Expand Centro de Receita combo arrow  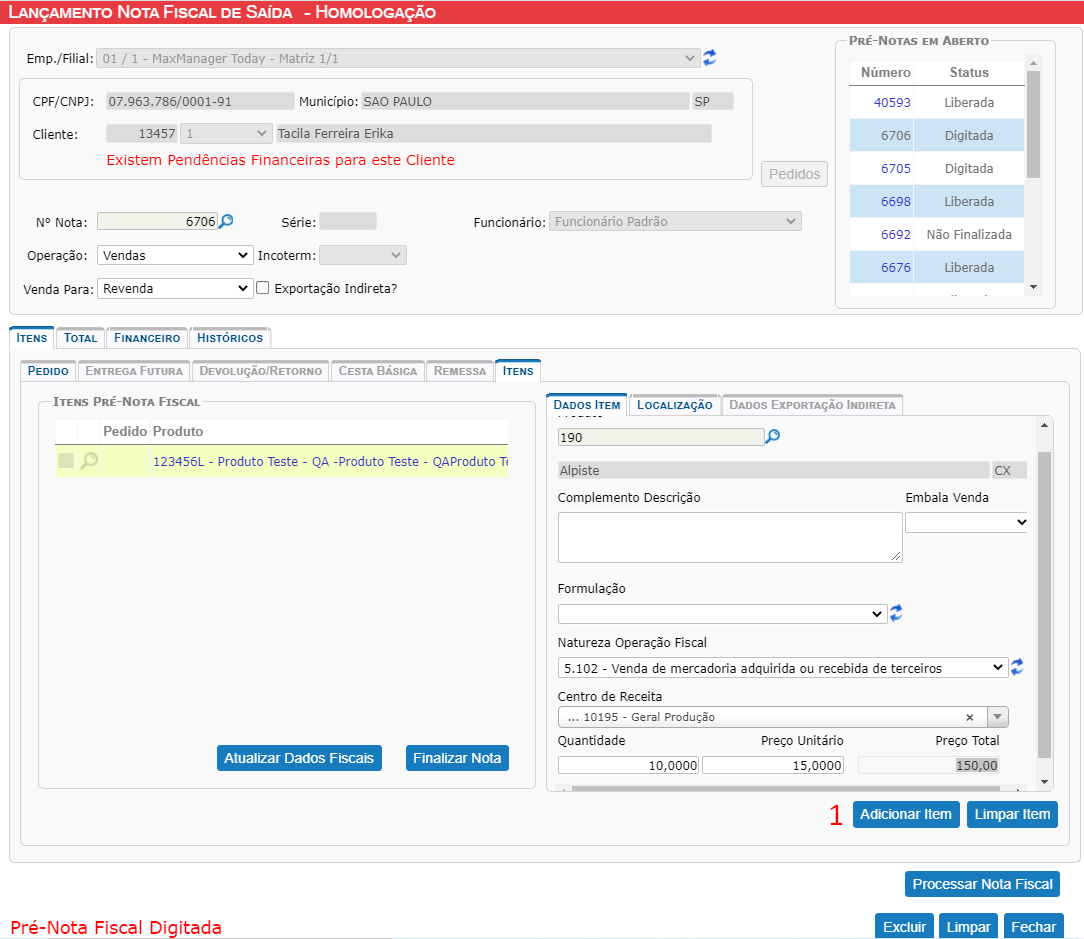click(x=998, y=717)
